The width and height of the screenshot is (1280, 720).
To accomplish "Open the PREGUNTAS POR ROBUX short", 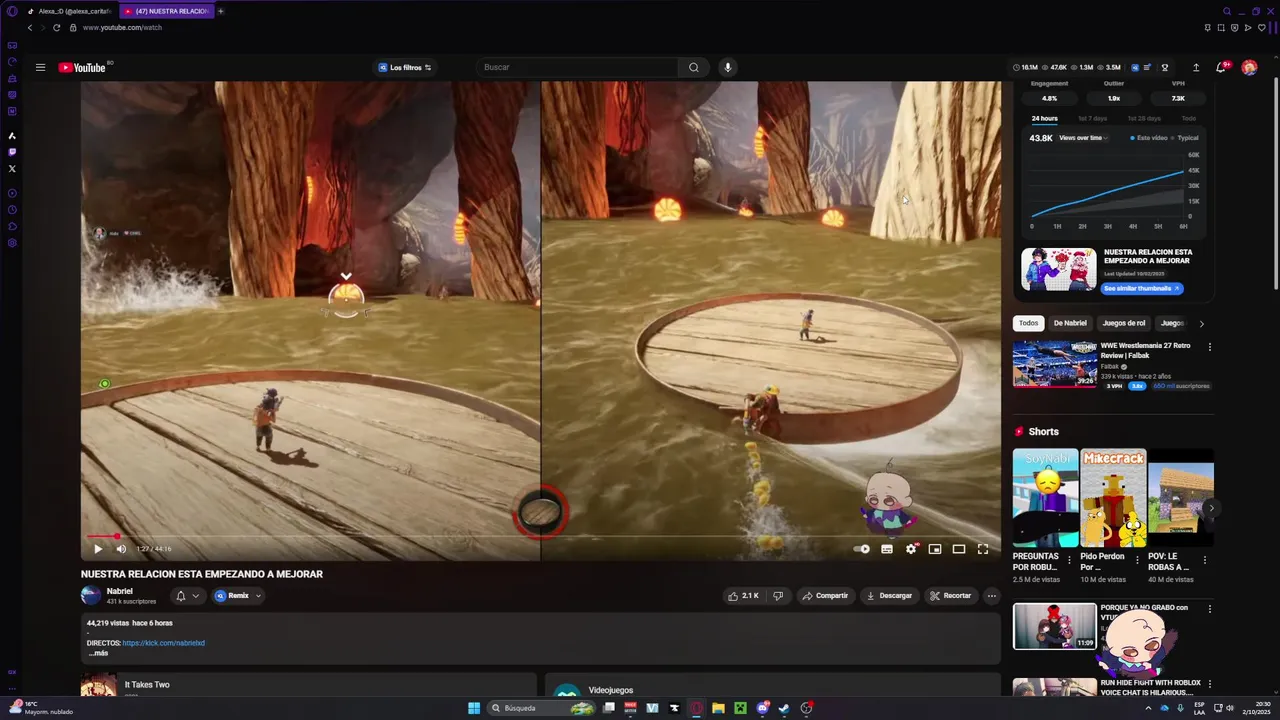I will coord(1045,498).
